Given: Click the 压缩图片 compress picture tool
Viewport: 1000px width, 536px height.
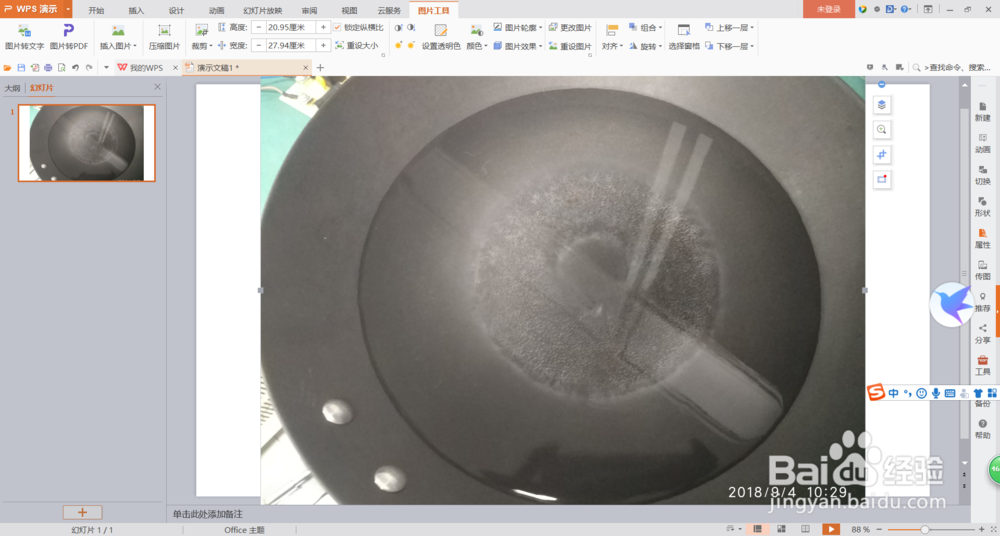Looking at the screenshot, I should [165, 37].
